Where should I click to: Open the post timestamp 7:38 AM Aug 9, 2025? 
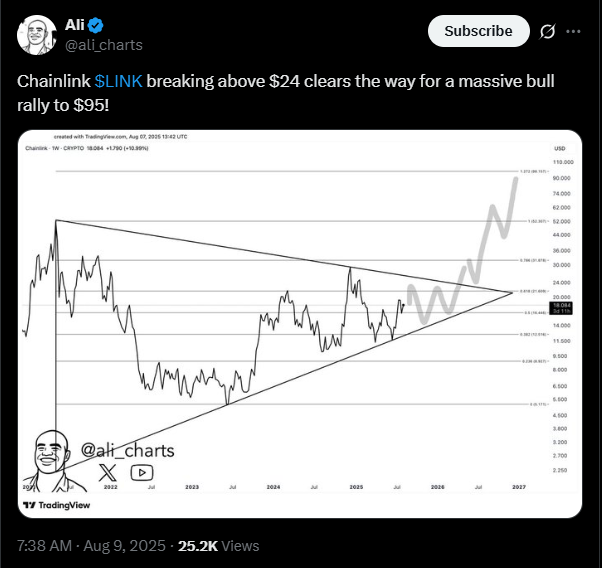coord(91,546)
